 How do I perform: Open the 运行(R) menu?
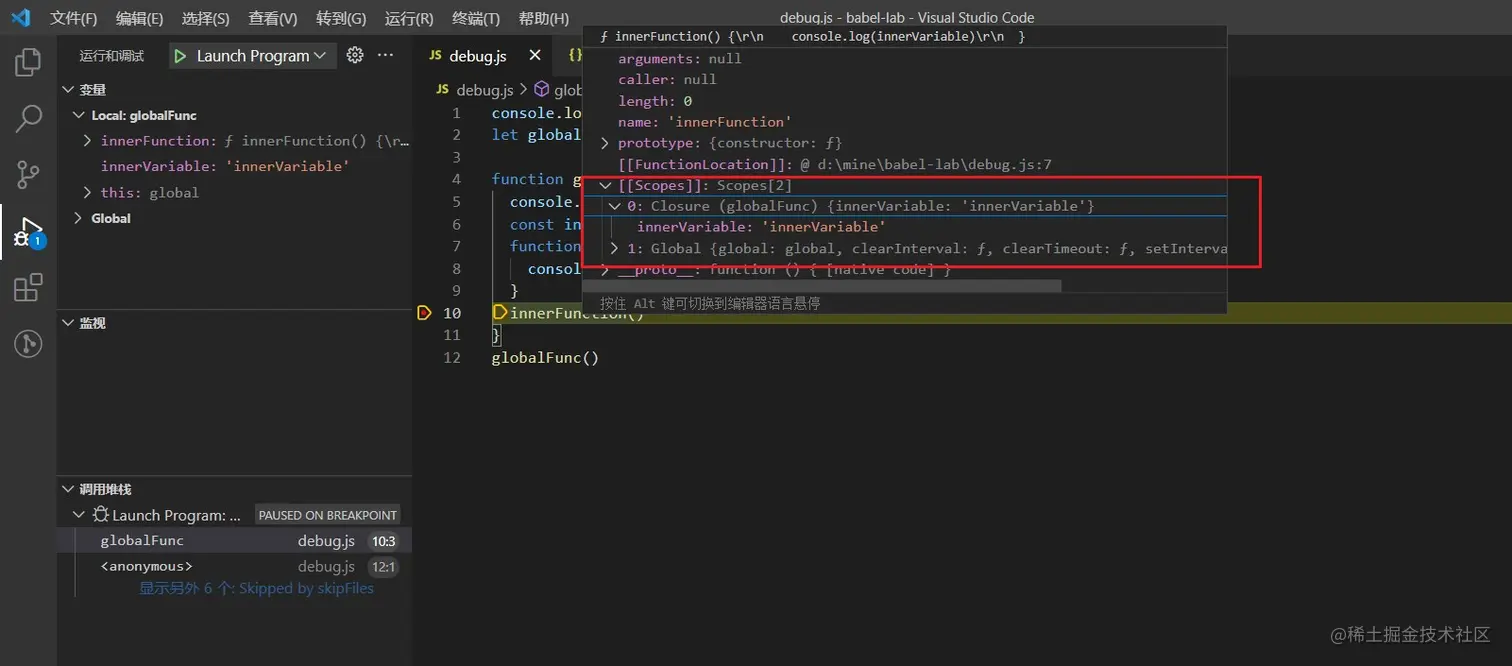pyautogui.click(x=408, y=18)
